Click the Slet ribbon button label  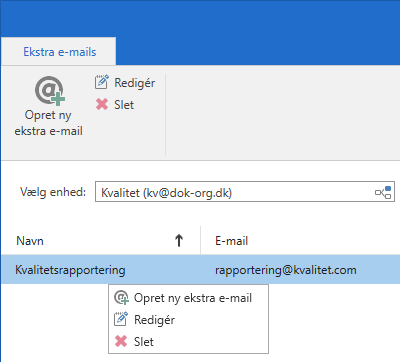(124, 105)
